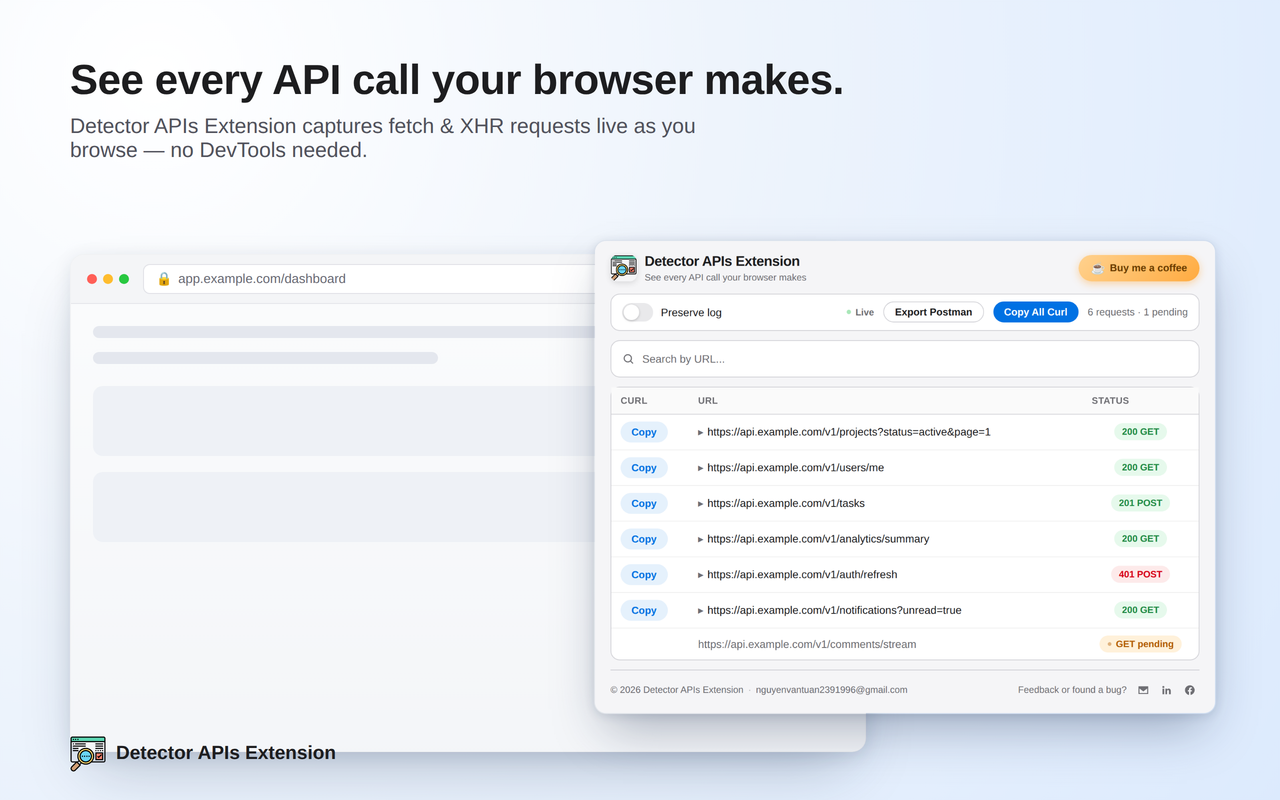This screenshot has width=1280, height=800.
Task: Click the comments/stream URL text
Action: coord(807,644)
